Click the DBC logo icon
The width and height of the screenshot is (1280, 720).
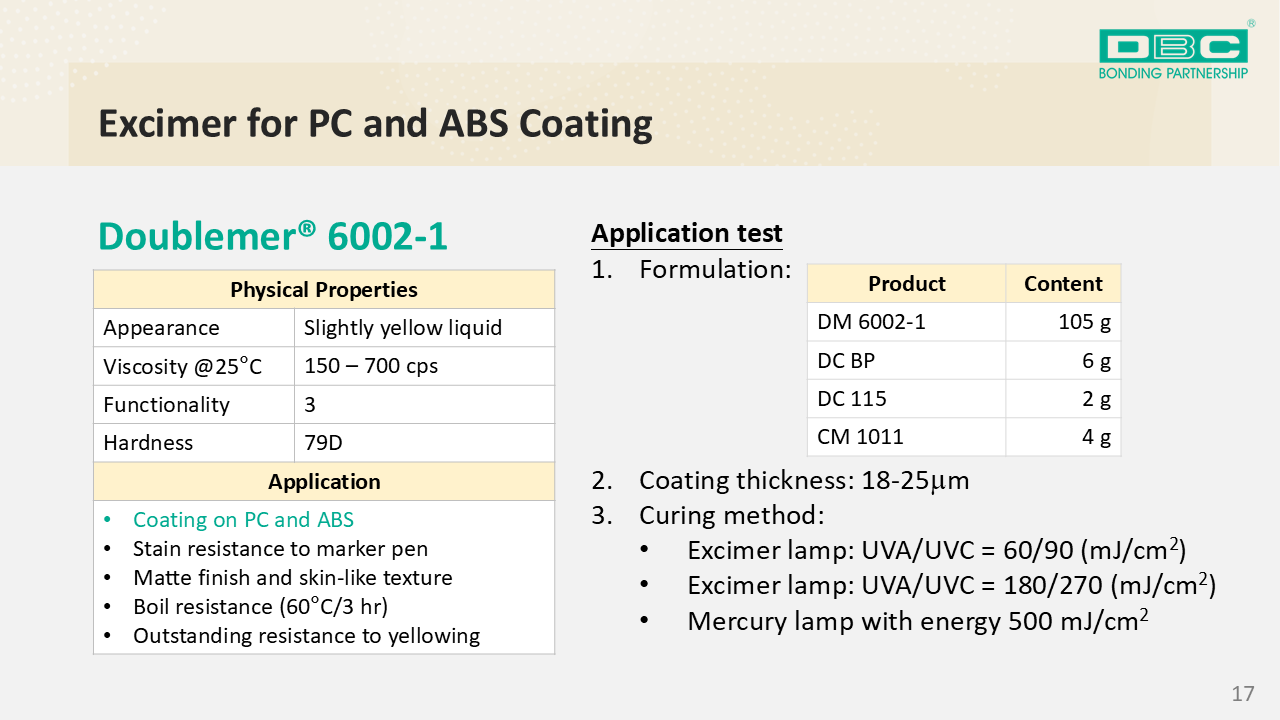click(1173, 46)
